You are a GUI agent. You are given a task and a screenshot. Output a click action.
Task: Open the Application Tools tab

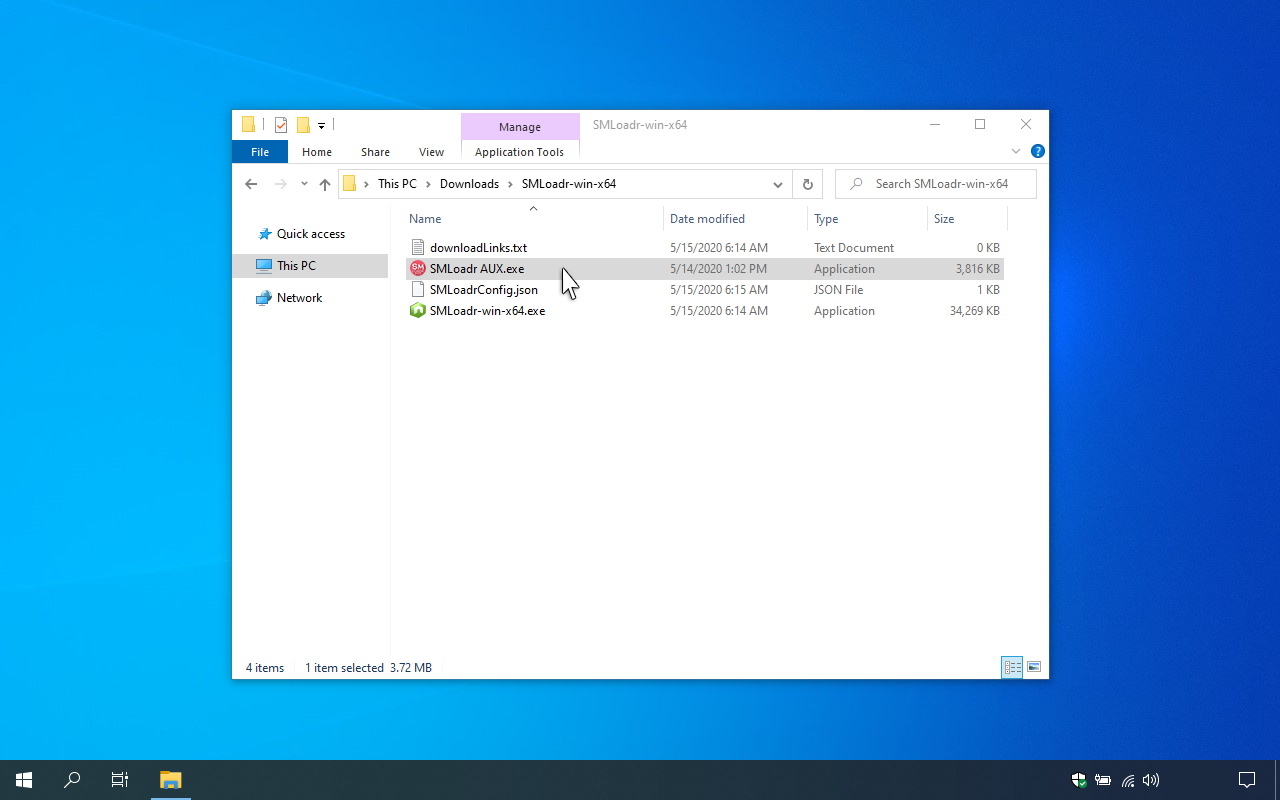click(519, 152)
